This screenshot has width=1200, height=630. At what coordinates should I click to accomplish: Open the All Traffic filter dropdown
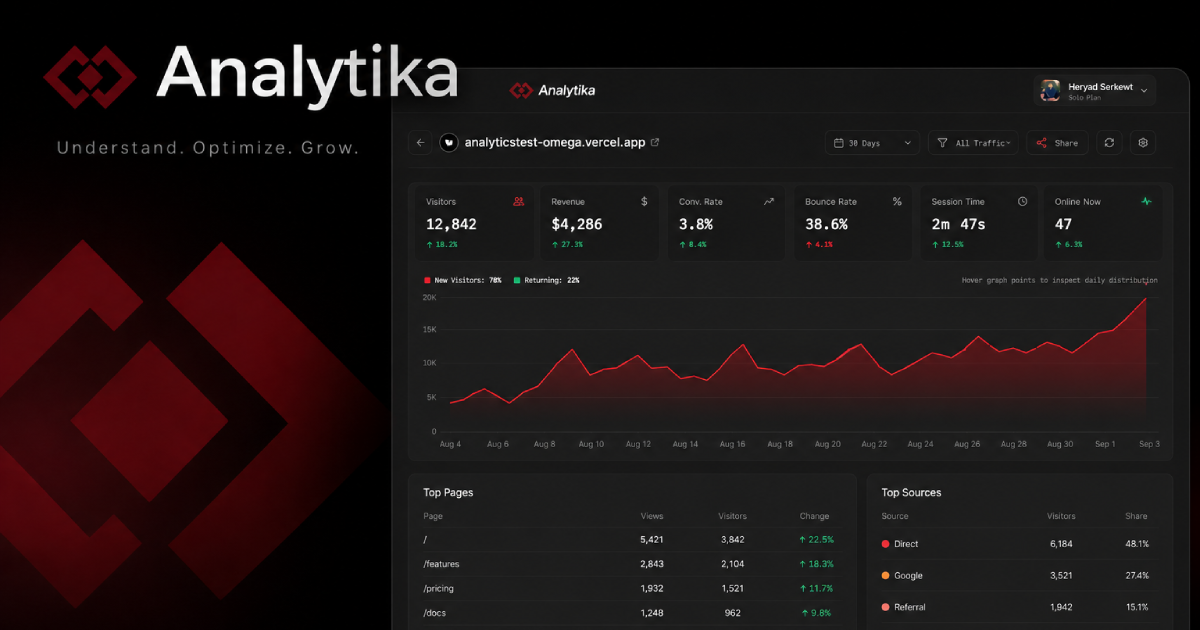pyautogui.click(x=973, y=143)
